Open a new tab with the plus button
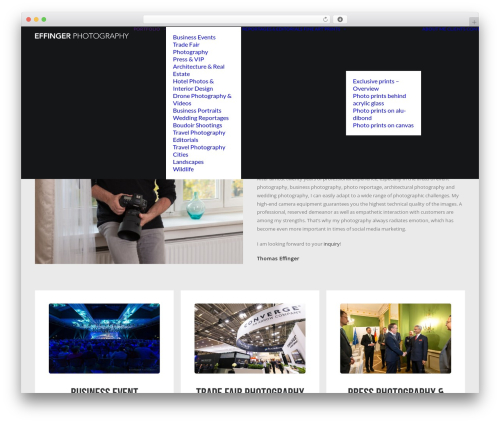The width and height of the screenshot is (500, 423). point(474,22)
